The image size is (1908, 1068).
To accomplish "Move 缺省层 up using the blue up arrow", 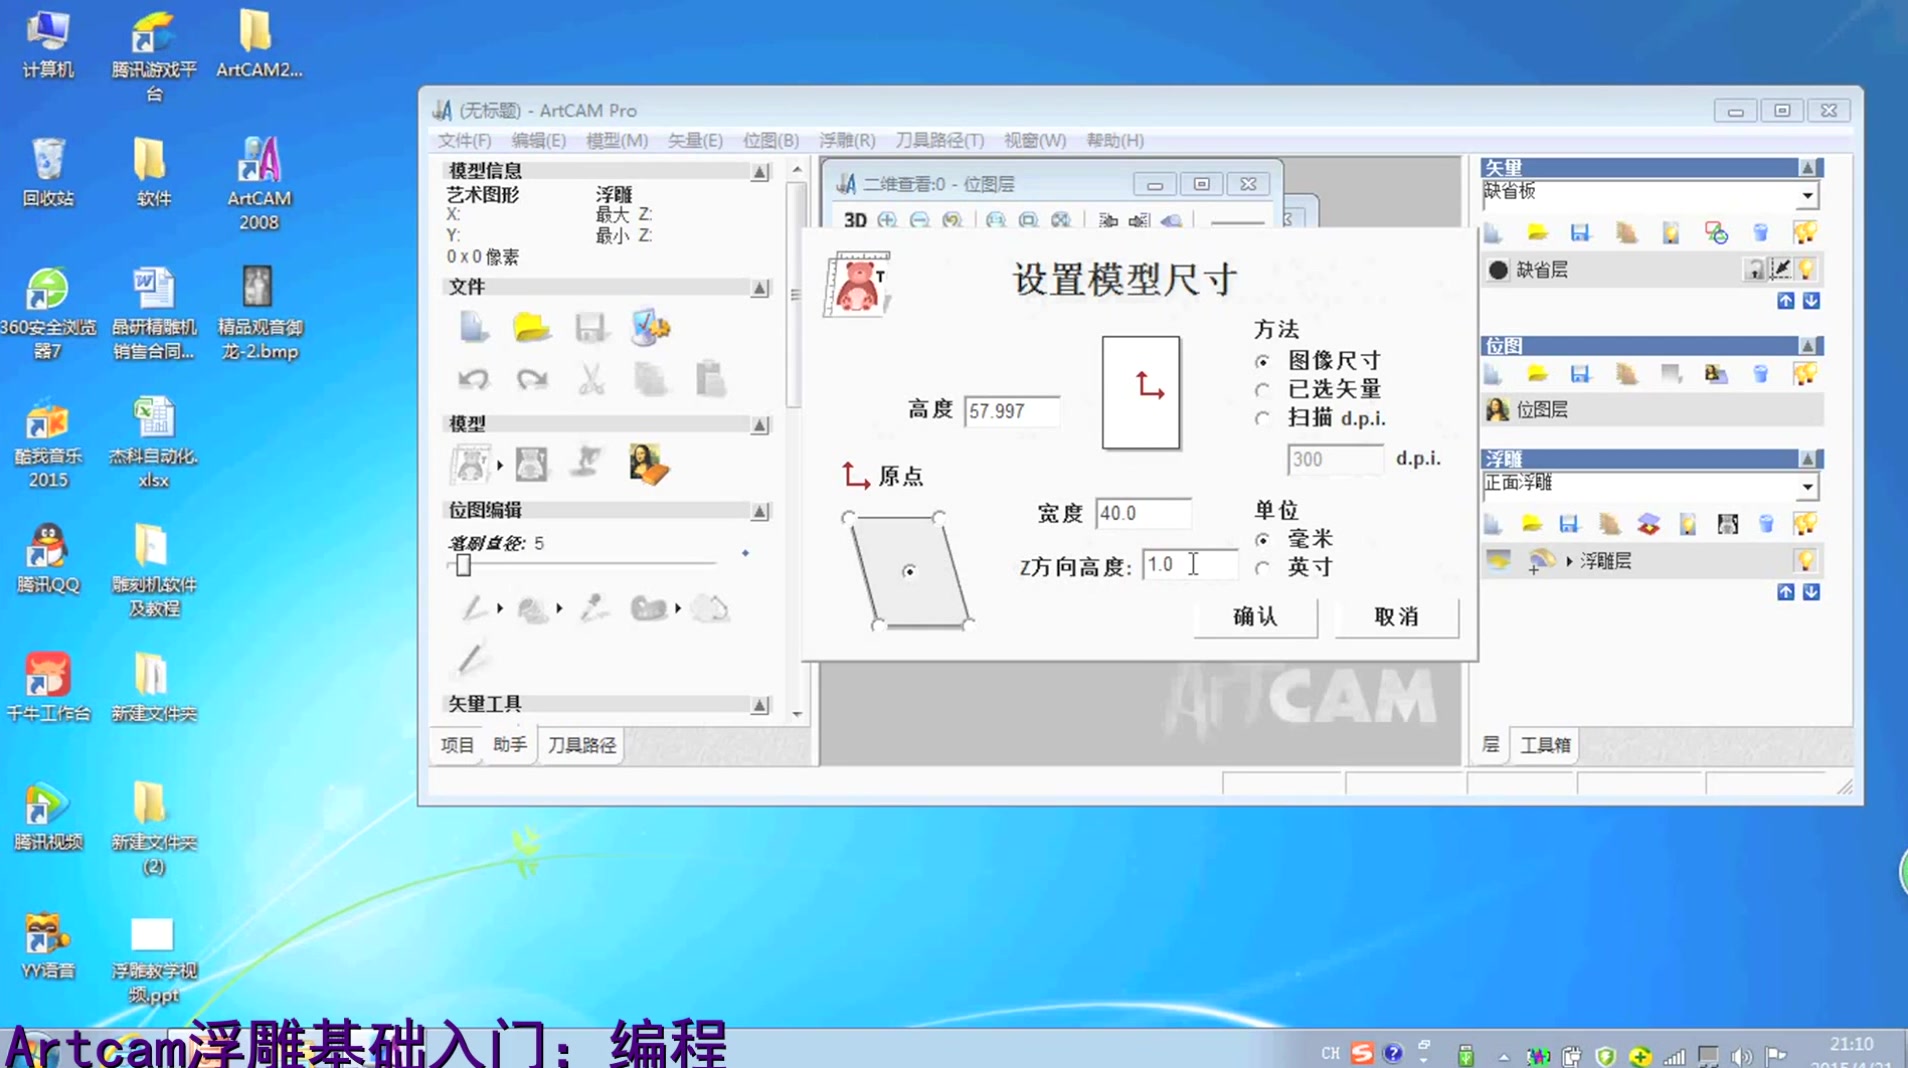I will 1786,301.
